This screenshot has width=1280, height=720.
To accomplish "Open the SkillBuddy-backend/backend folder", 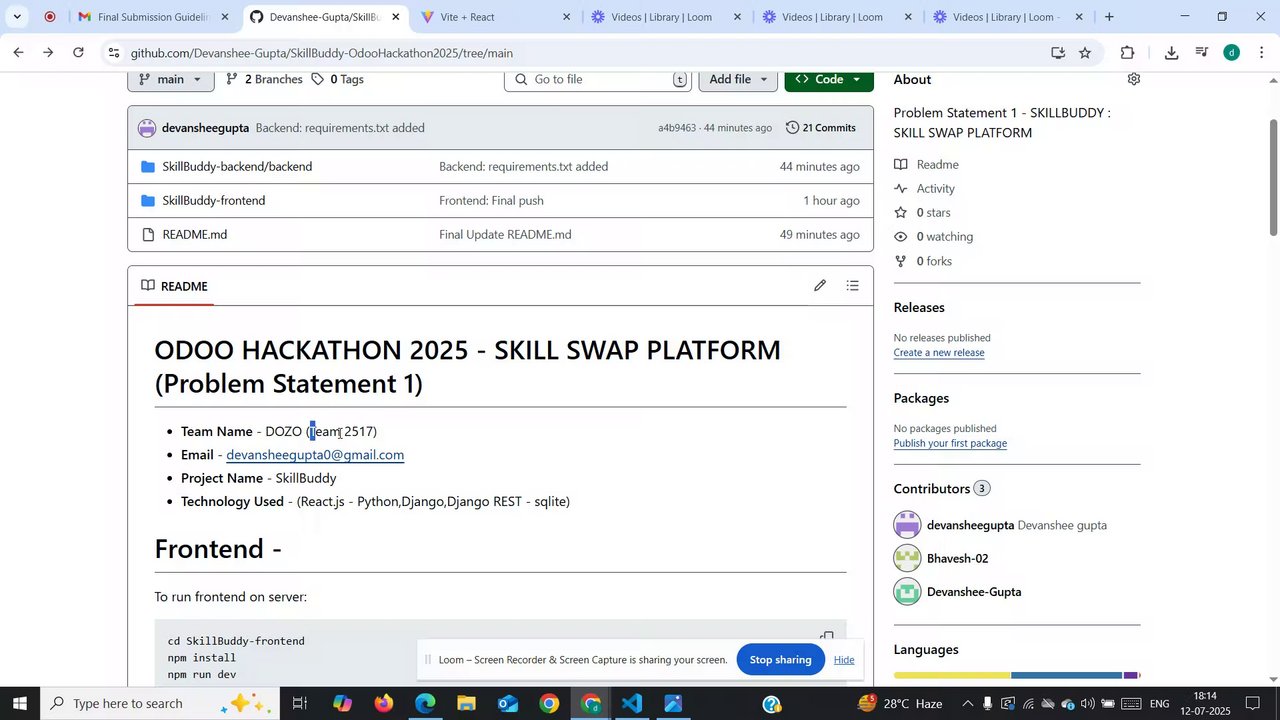I will coord(237,167).
